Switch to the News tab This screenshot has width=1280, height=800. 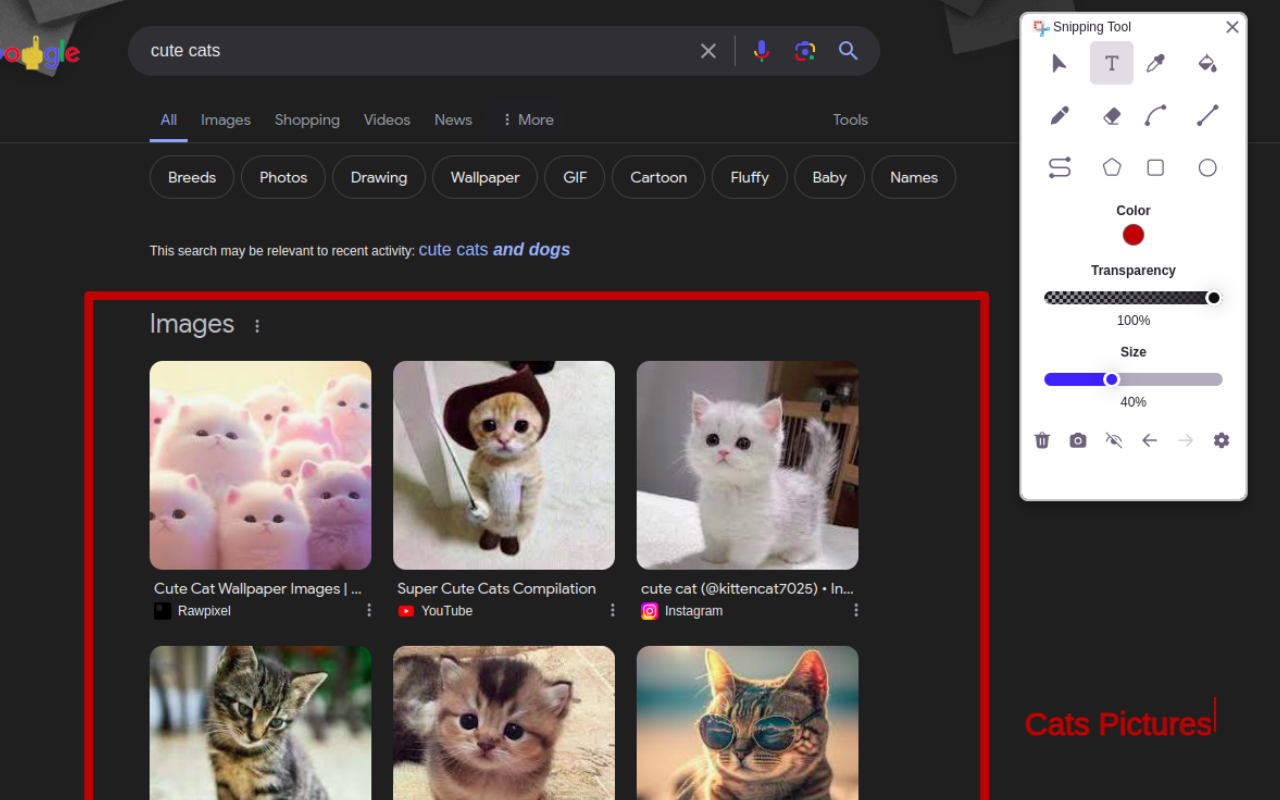coord(453,120)
